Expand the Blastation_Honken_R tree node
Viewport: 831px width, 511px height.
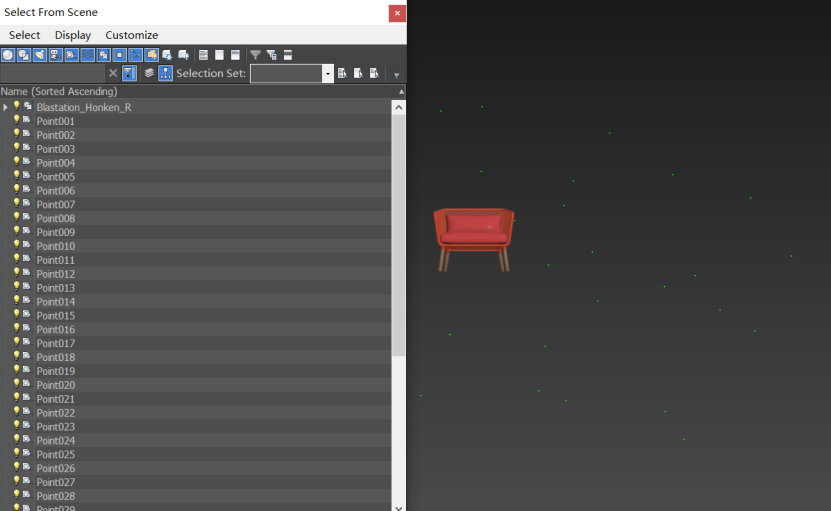5,107
